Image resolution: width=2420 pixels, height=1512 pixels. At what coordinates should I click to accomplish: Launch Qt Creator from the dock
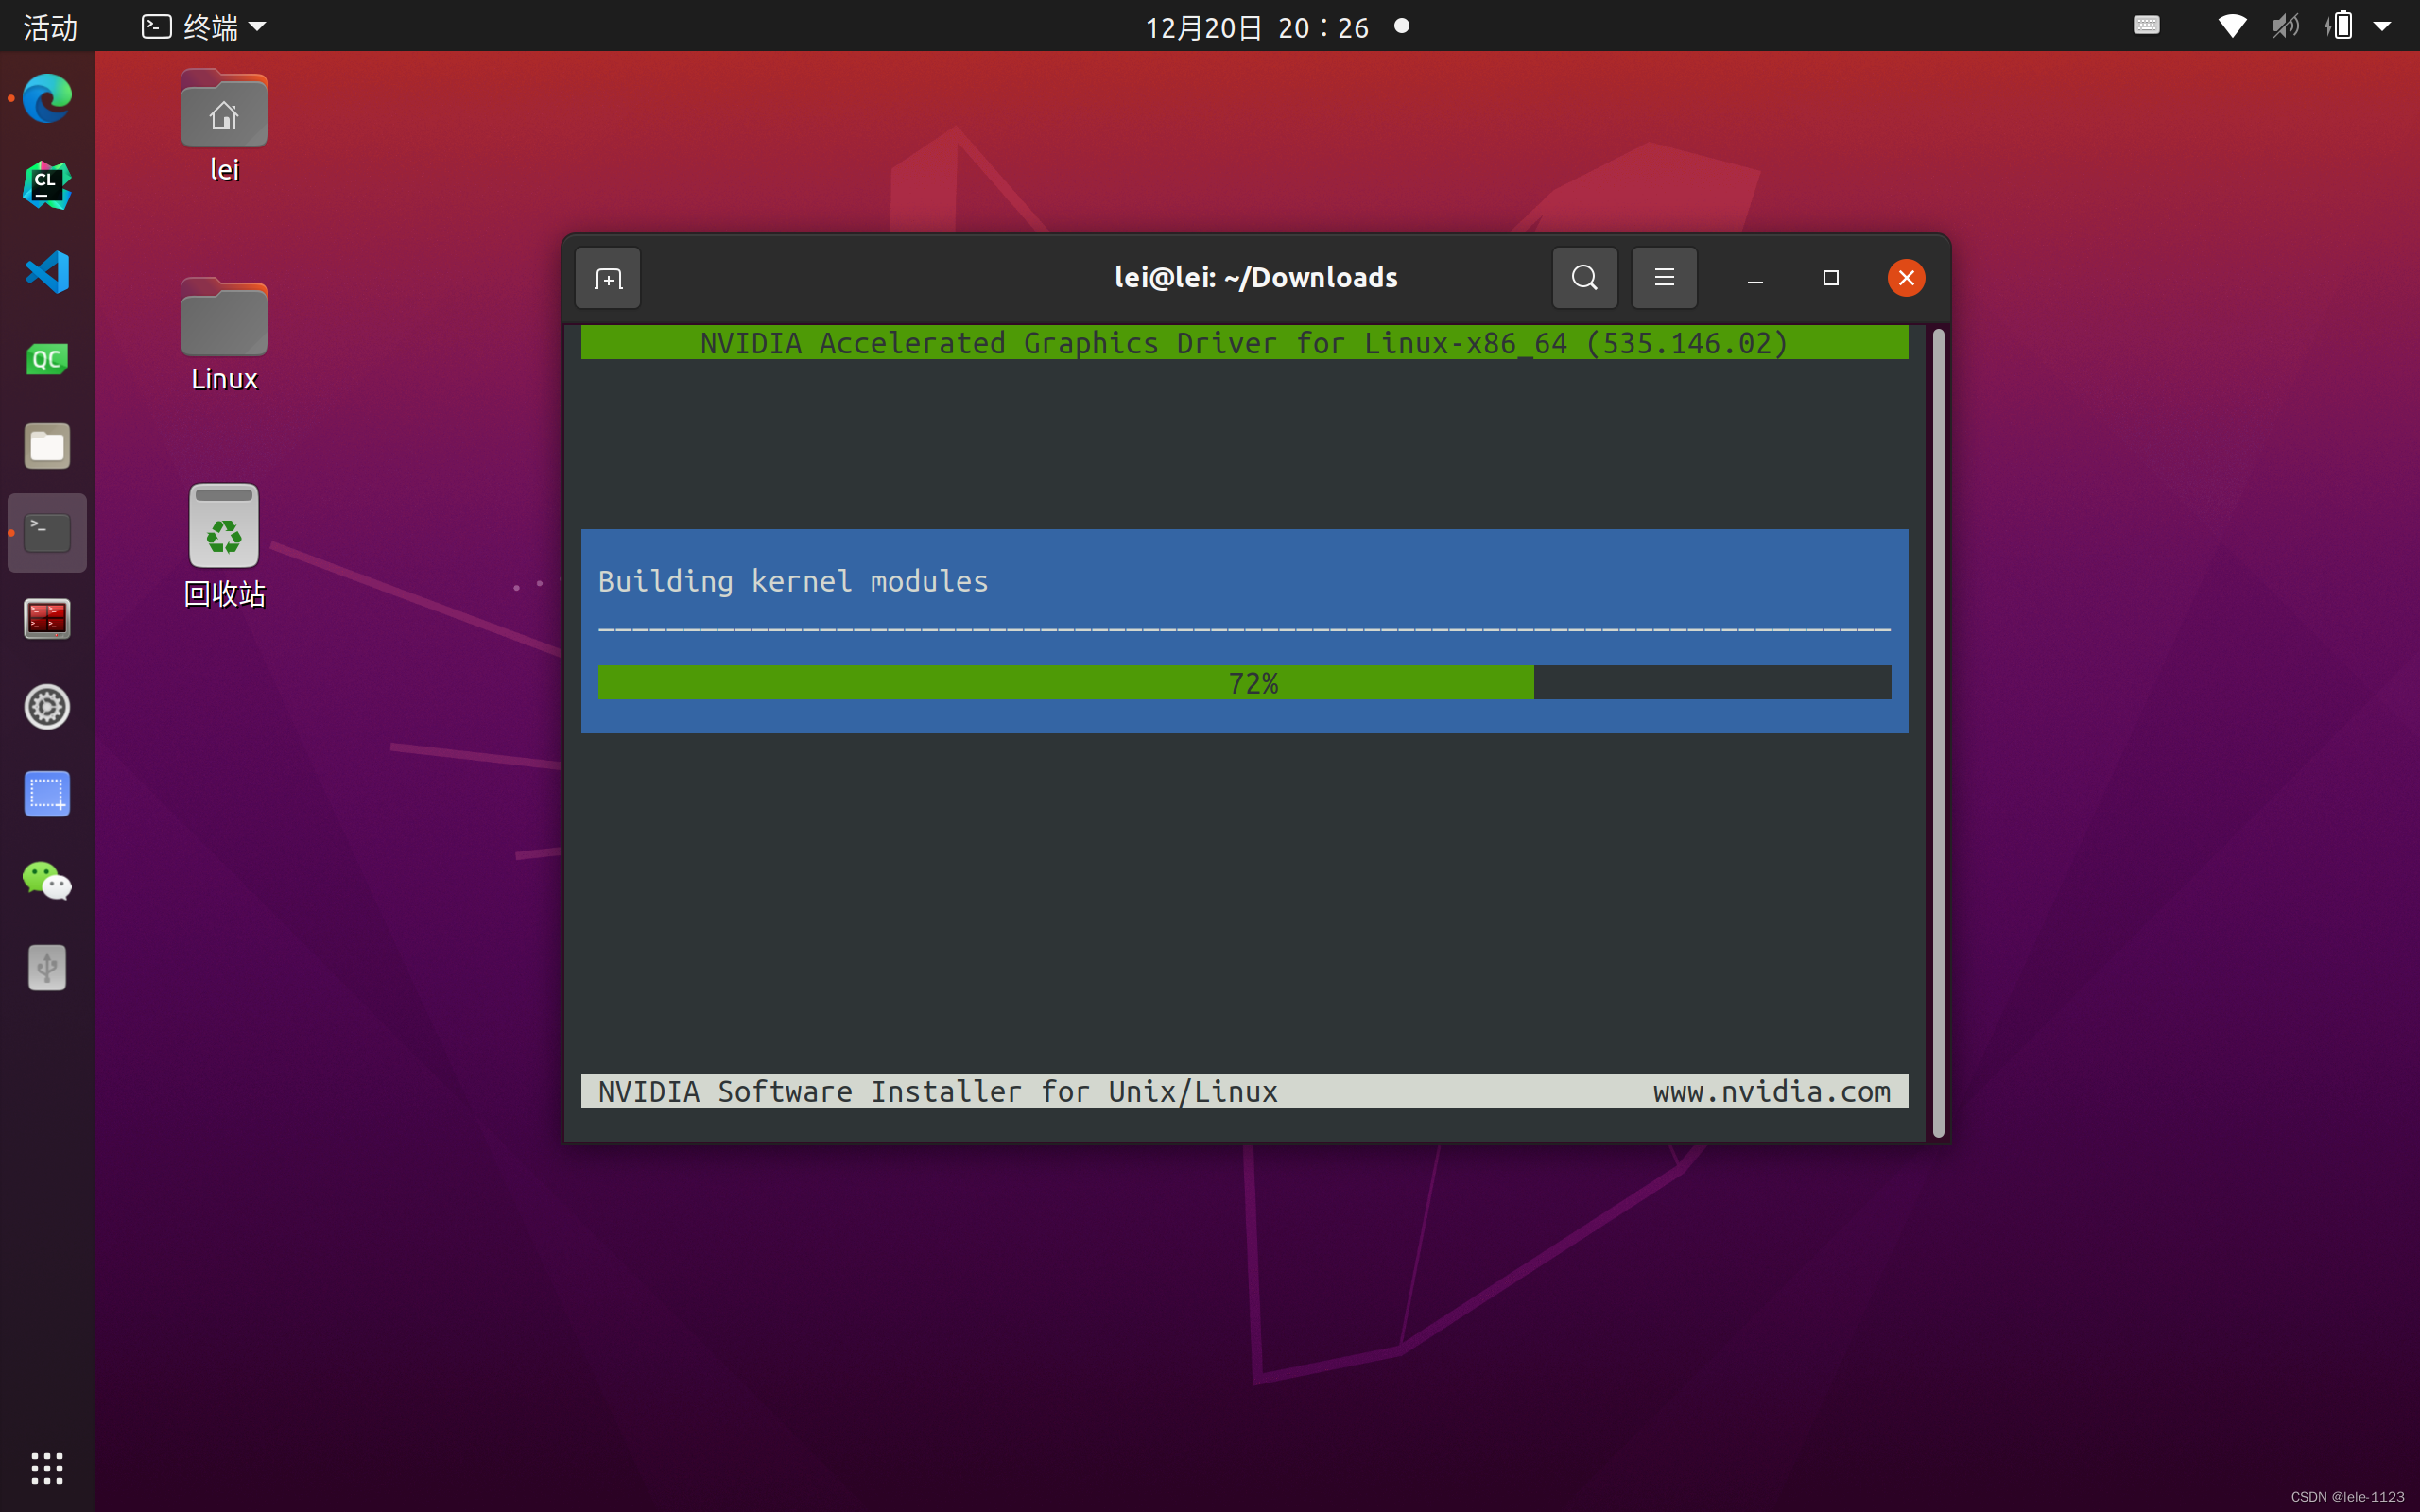(47, 359)
